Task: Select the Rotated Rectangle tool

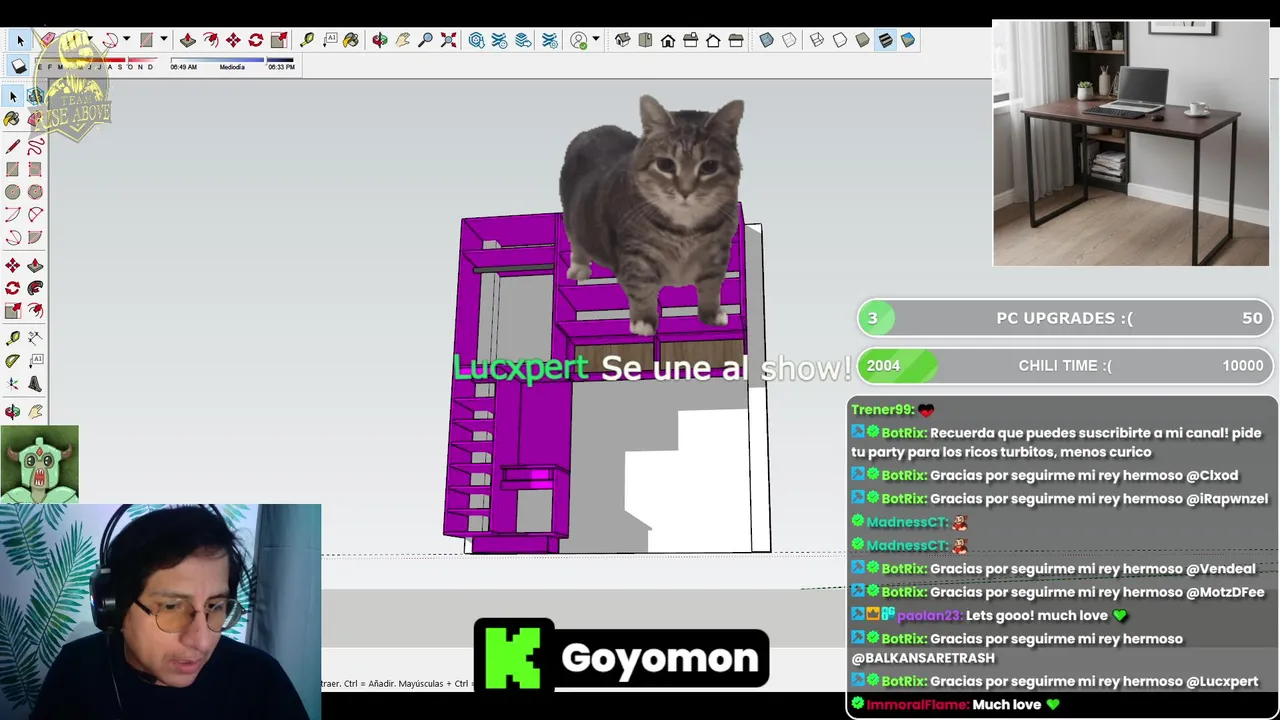Action: coord(35,169)
